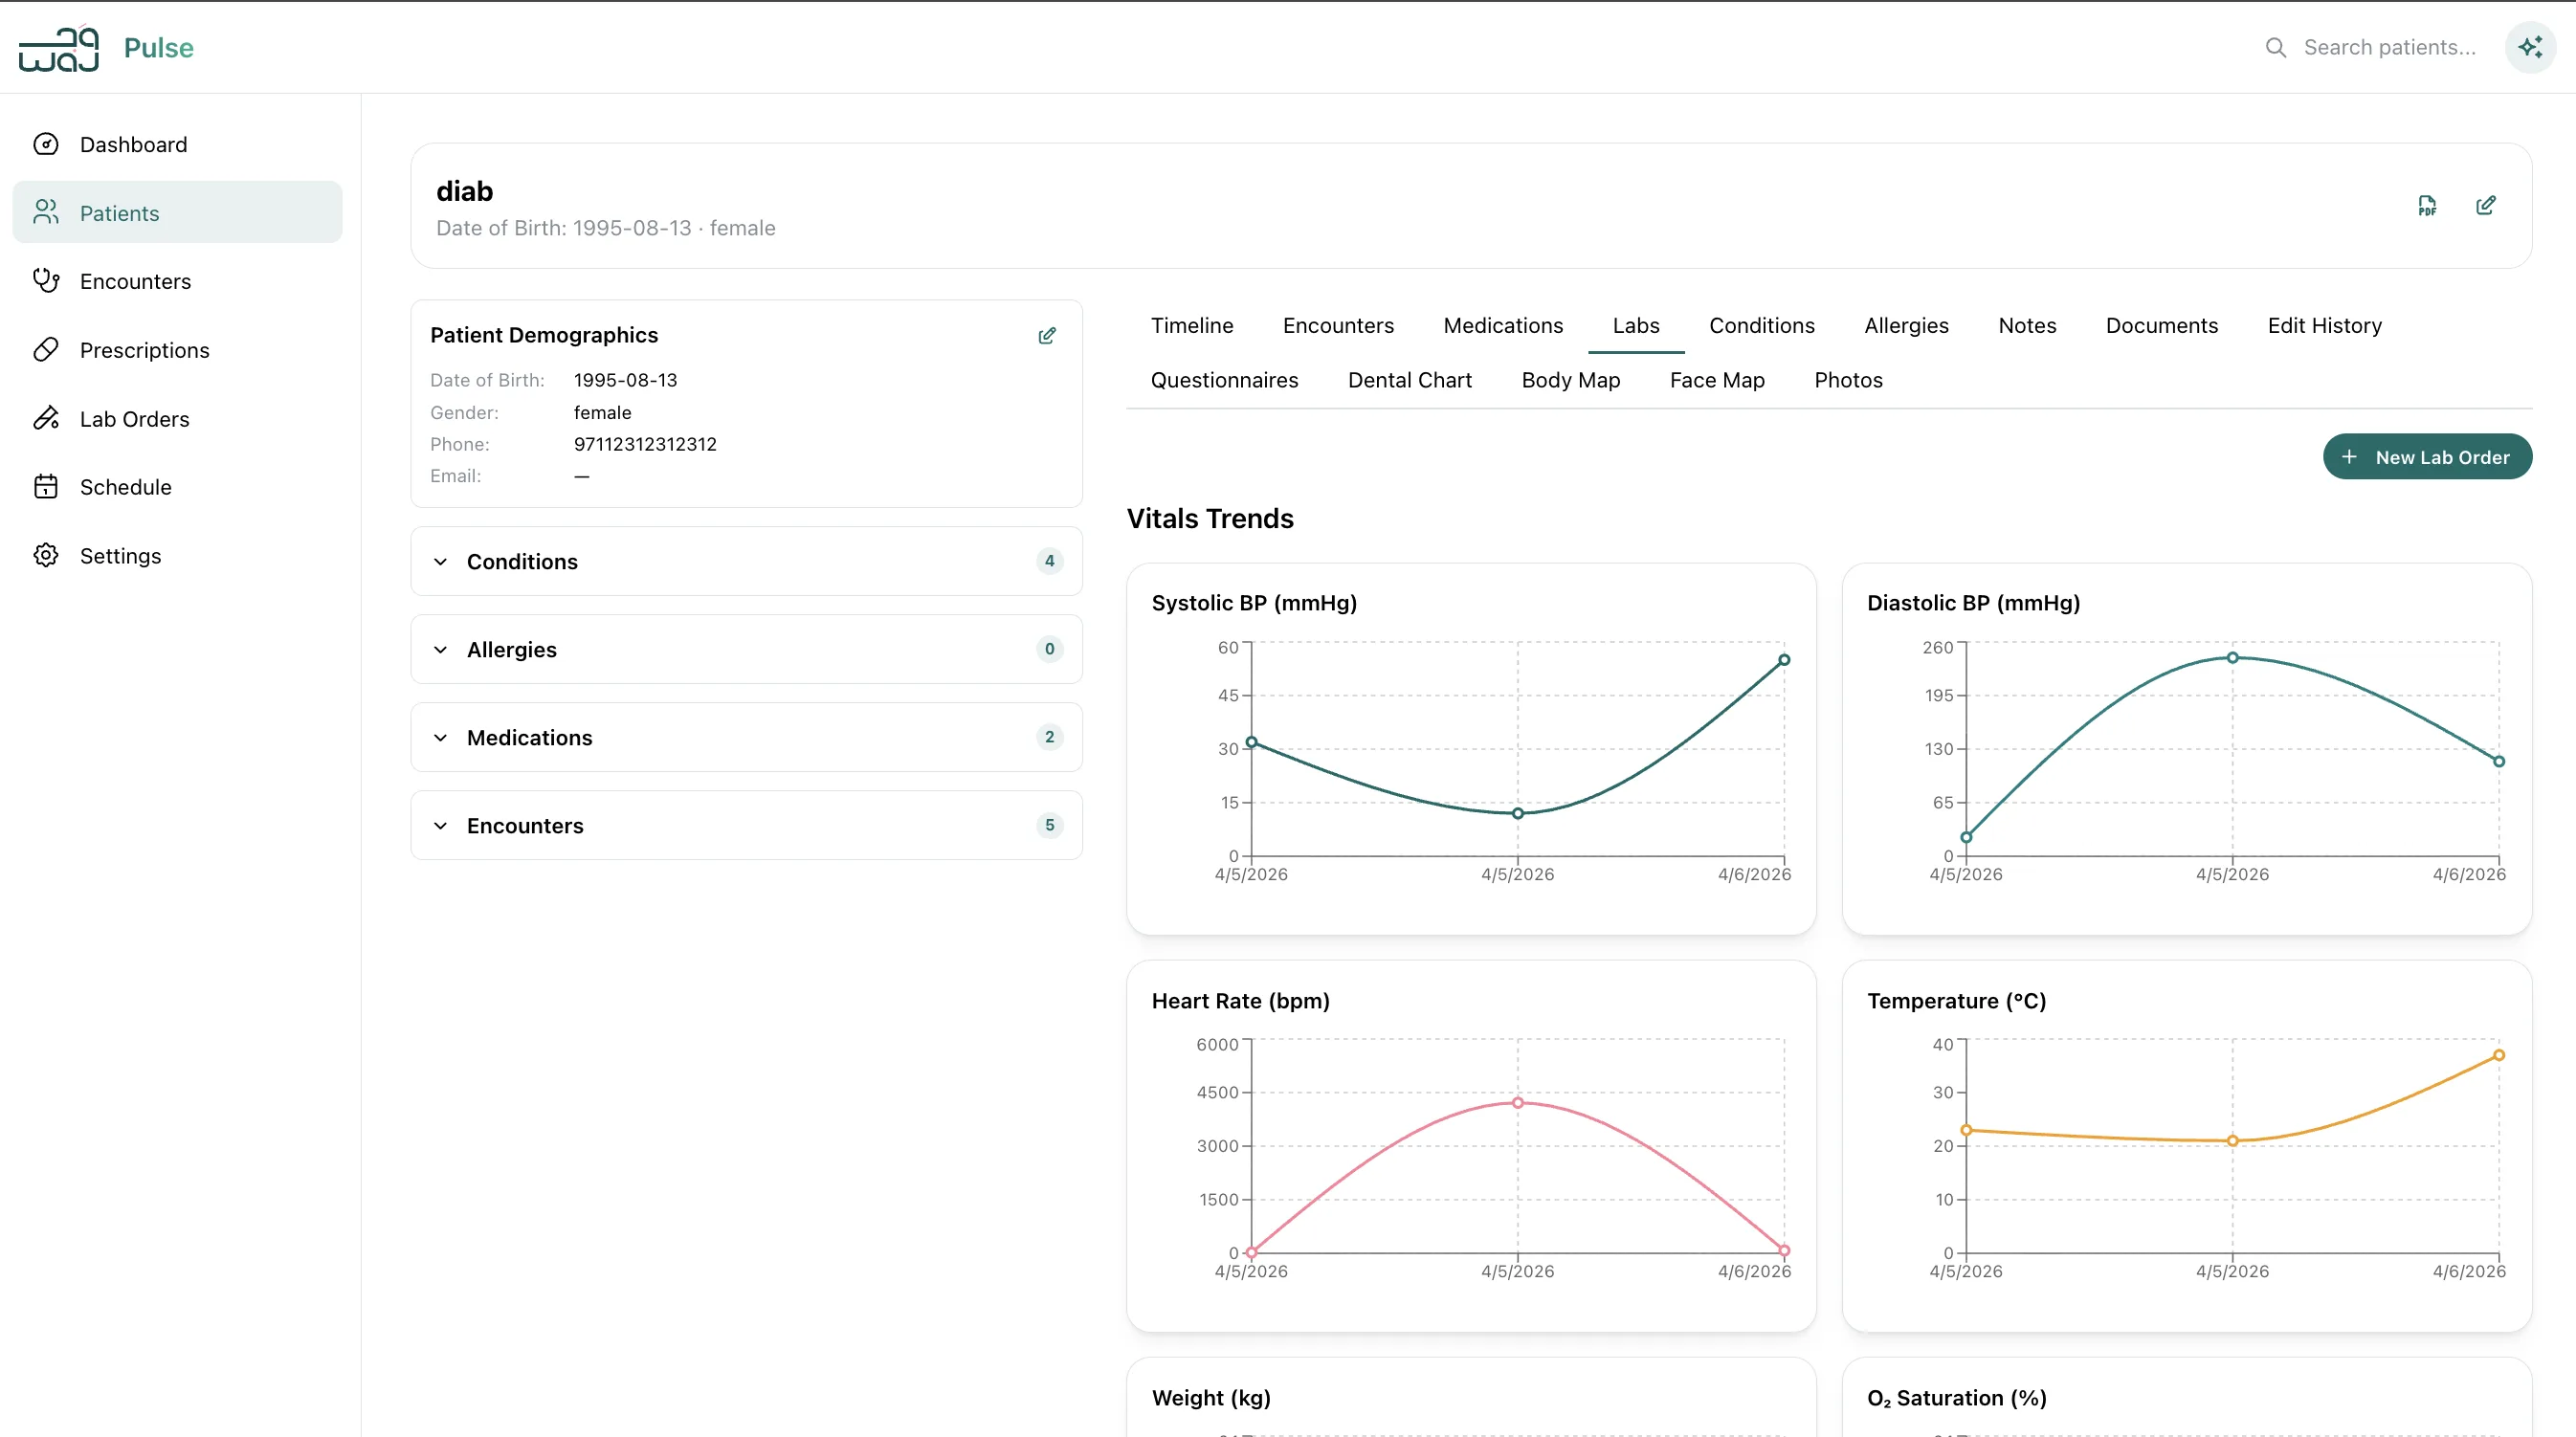Open Schedule via the calendar icon
Screen dimensions: 2576x1437
(x=46, y=487)
